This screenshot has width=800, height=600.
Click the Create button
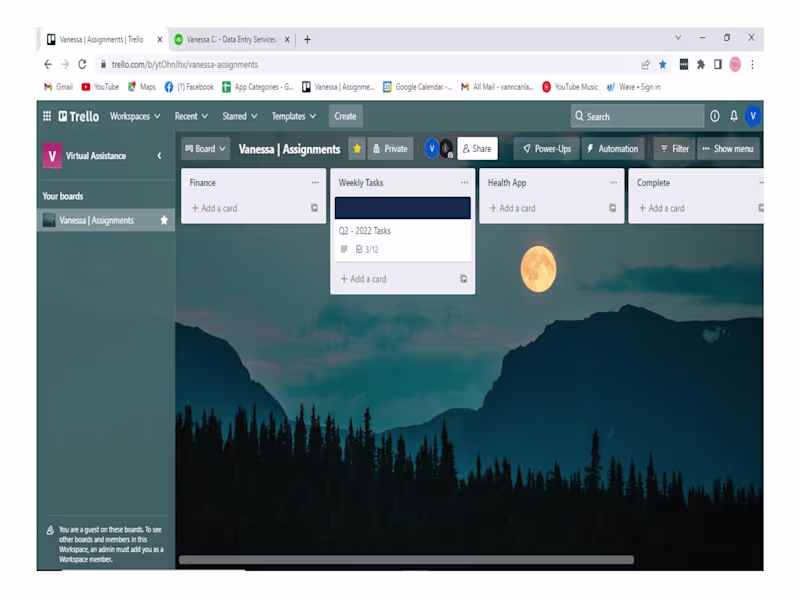[x=345, y=116]
